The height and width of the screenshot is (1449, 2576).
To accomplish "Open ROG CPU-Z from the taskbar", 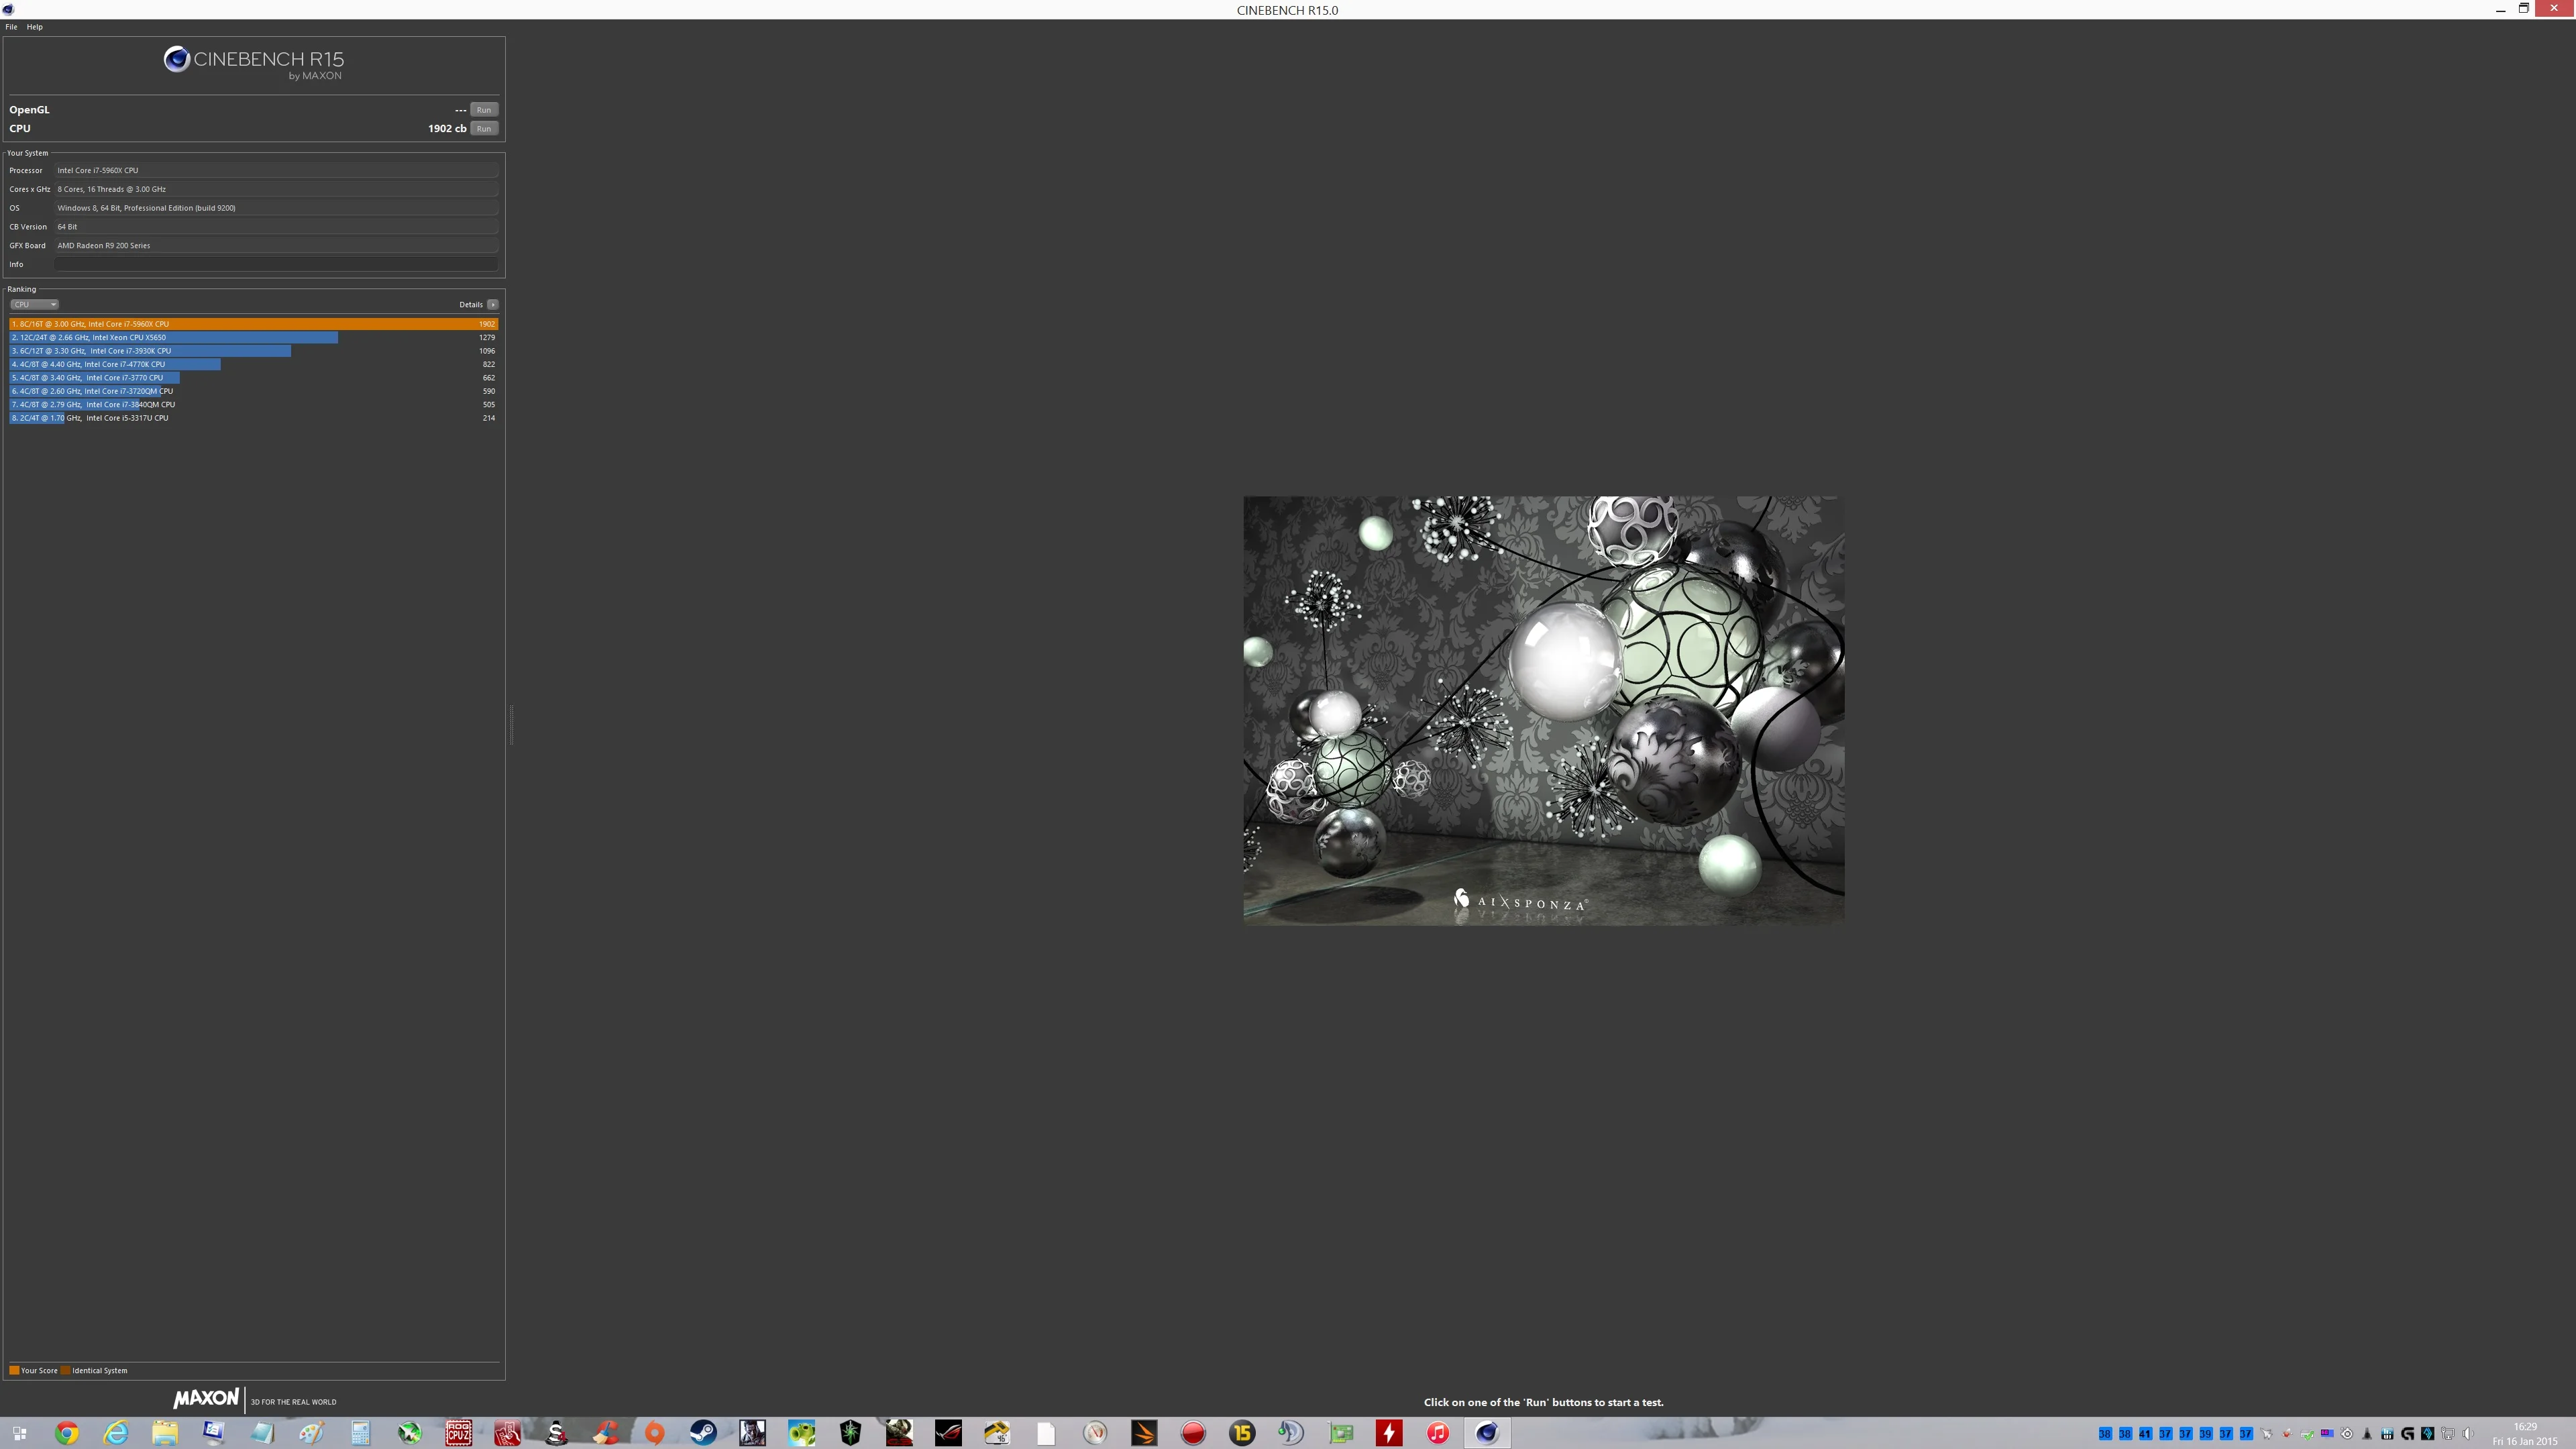I will tap(459, 1433).
